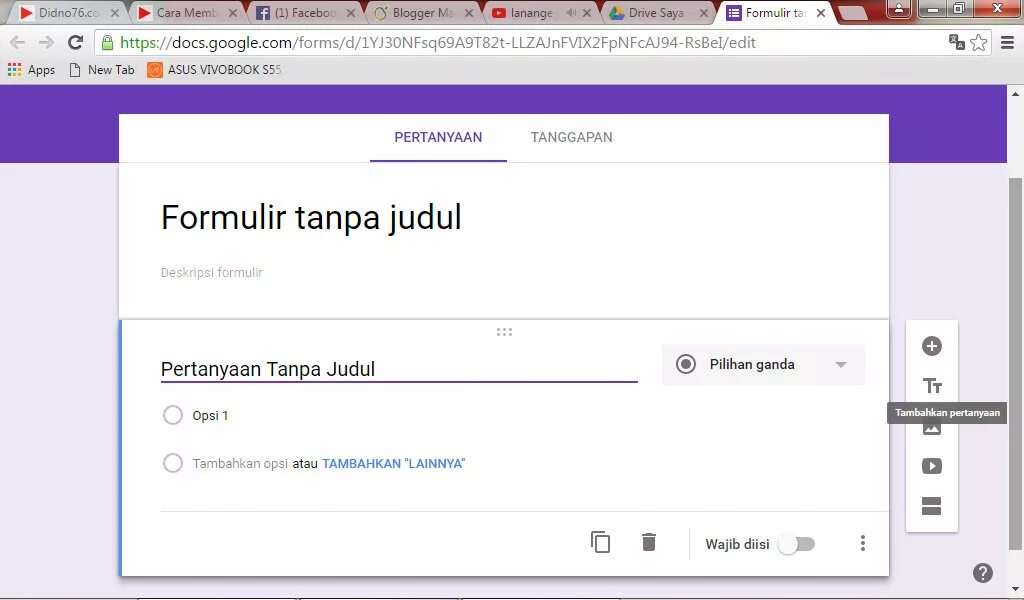Add a new section to the form

[931, 506]
